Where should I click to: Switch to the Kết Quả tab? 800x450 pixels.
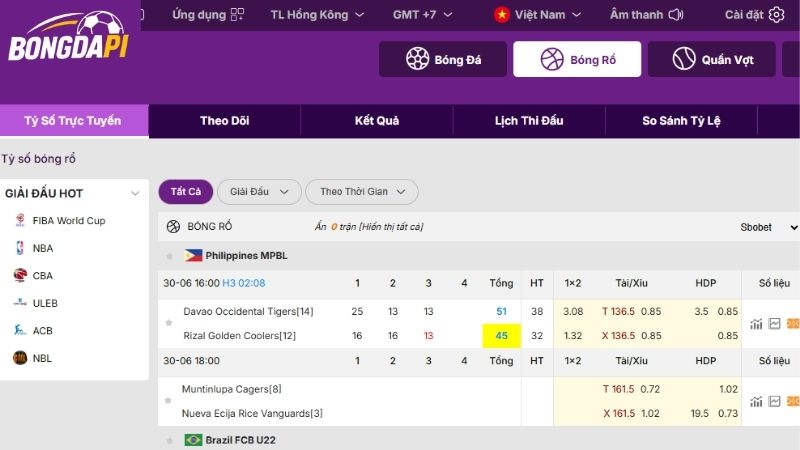[x=377, y=121]
